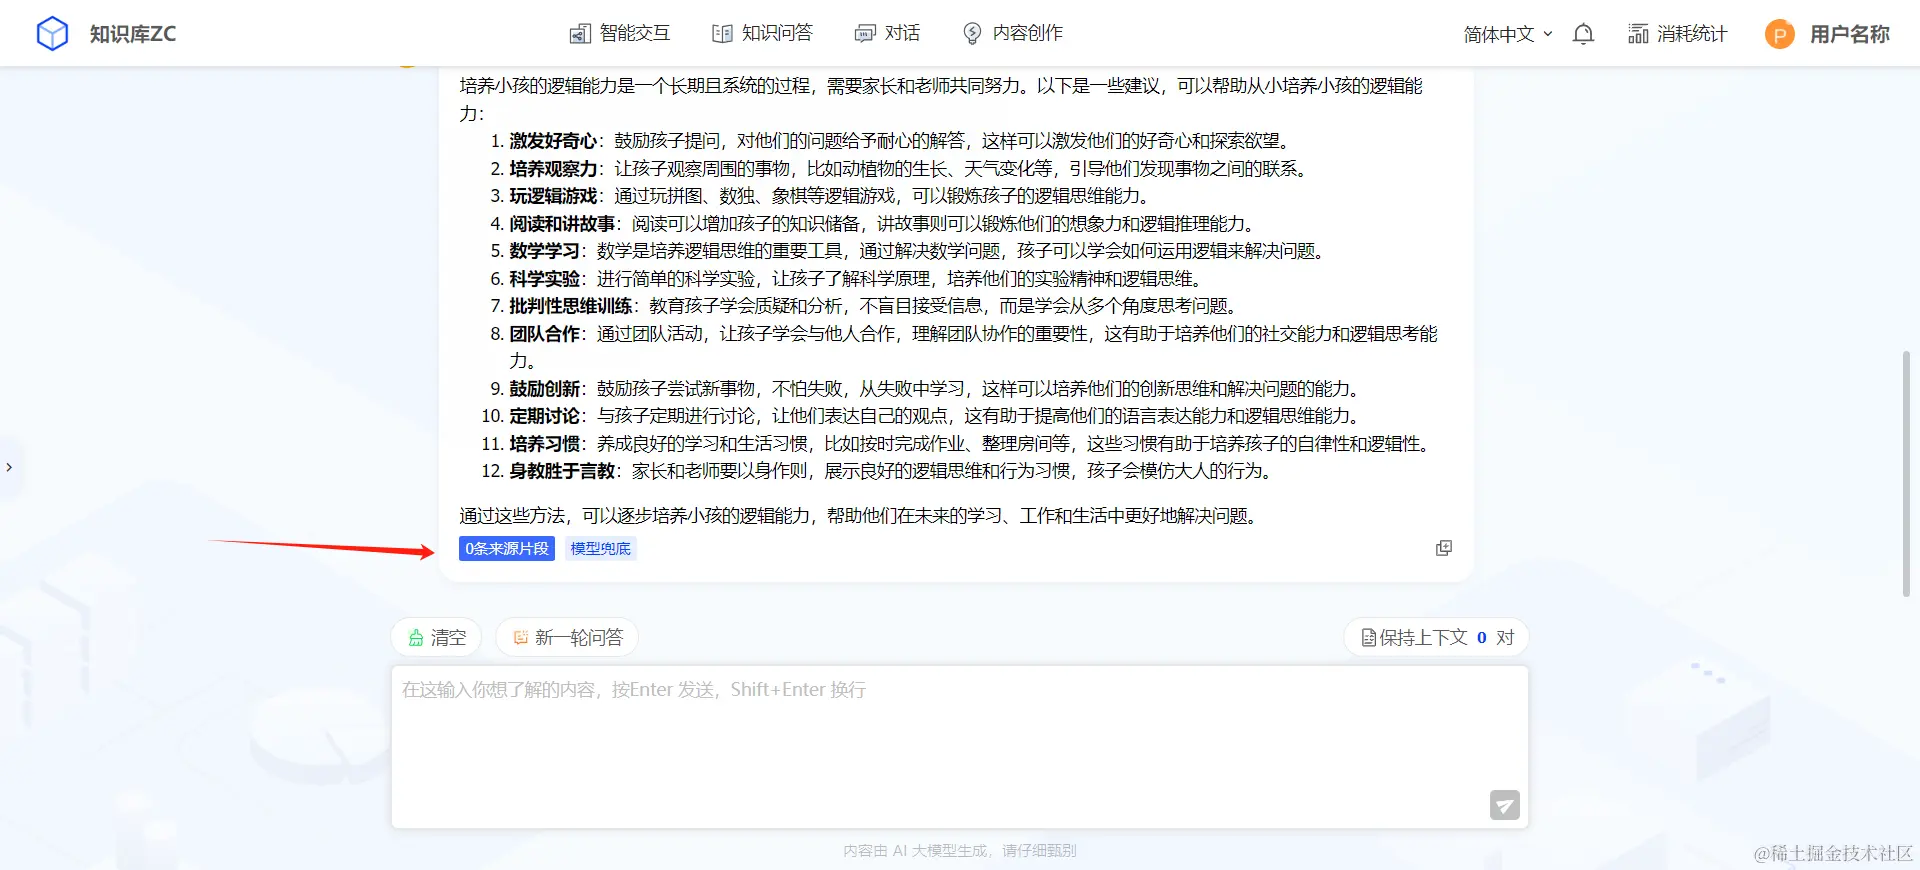The height and width of the screenshot is (870, 1920).
Task: Click the 0条来源片段 source tag
Action: (507, 548)
